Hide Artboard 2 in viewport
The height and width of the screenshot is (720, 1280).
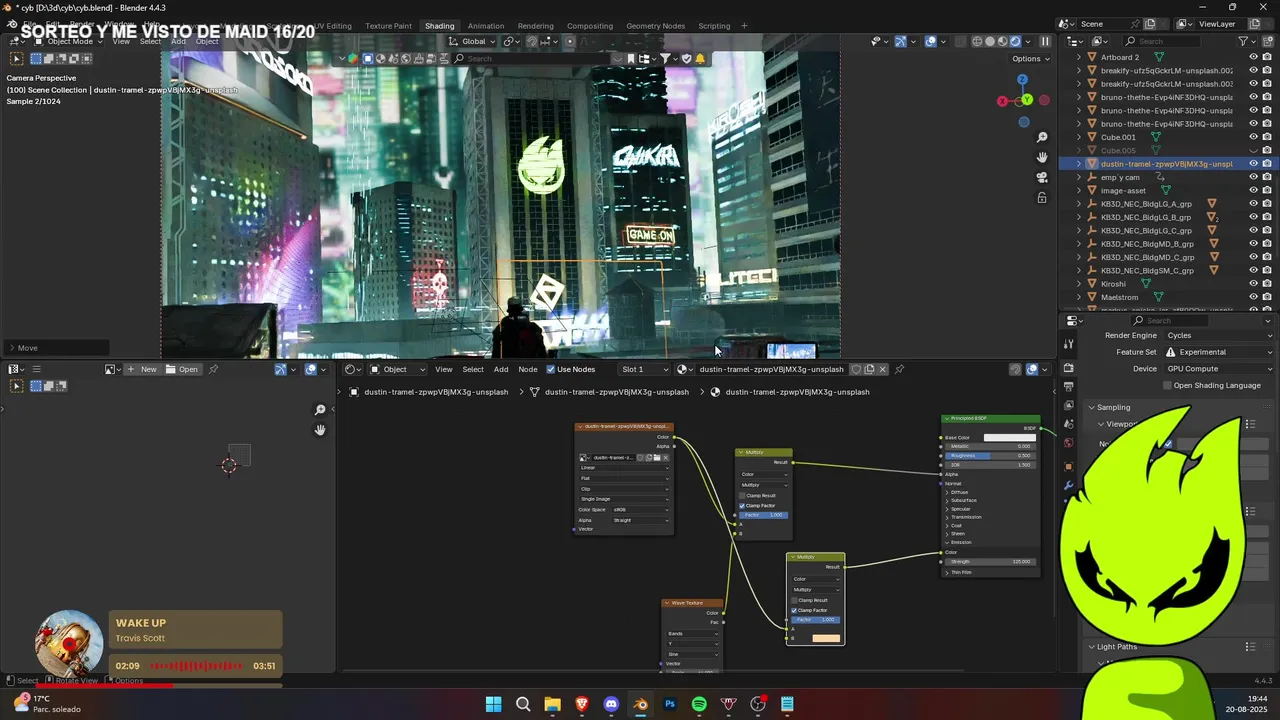[1253, 57]
